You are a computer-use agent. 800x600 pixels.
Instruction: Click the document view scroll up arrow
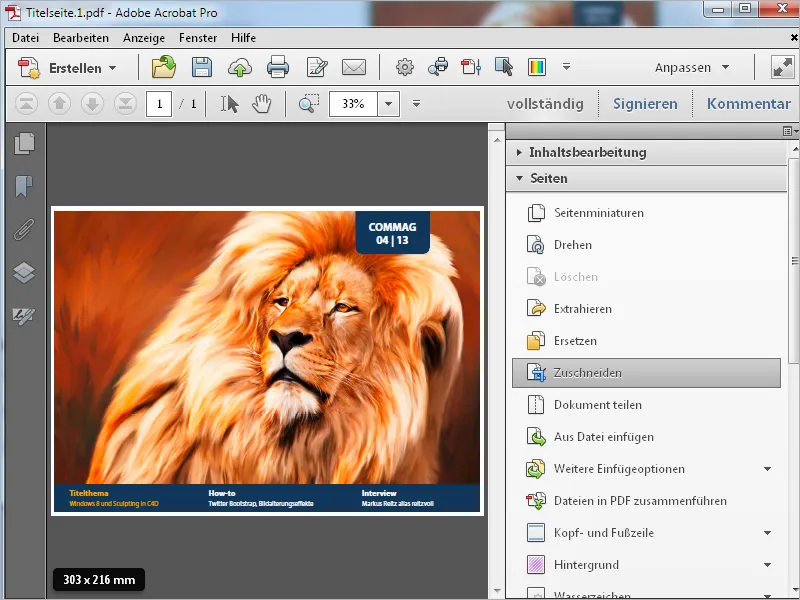pos(497,140)
